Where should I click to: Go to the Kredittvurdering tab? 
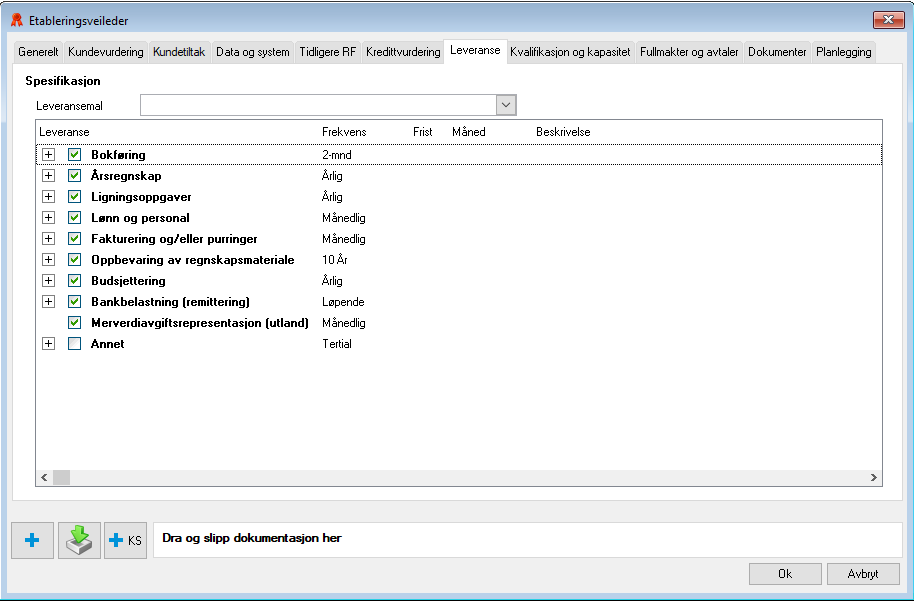click(403, 52)
